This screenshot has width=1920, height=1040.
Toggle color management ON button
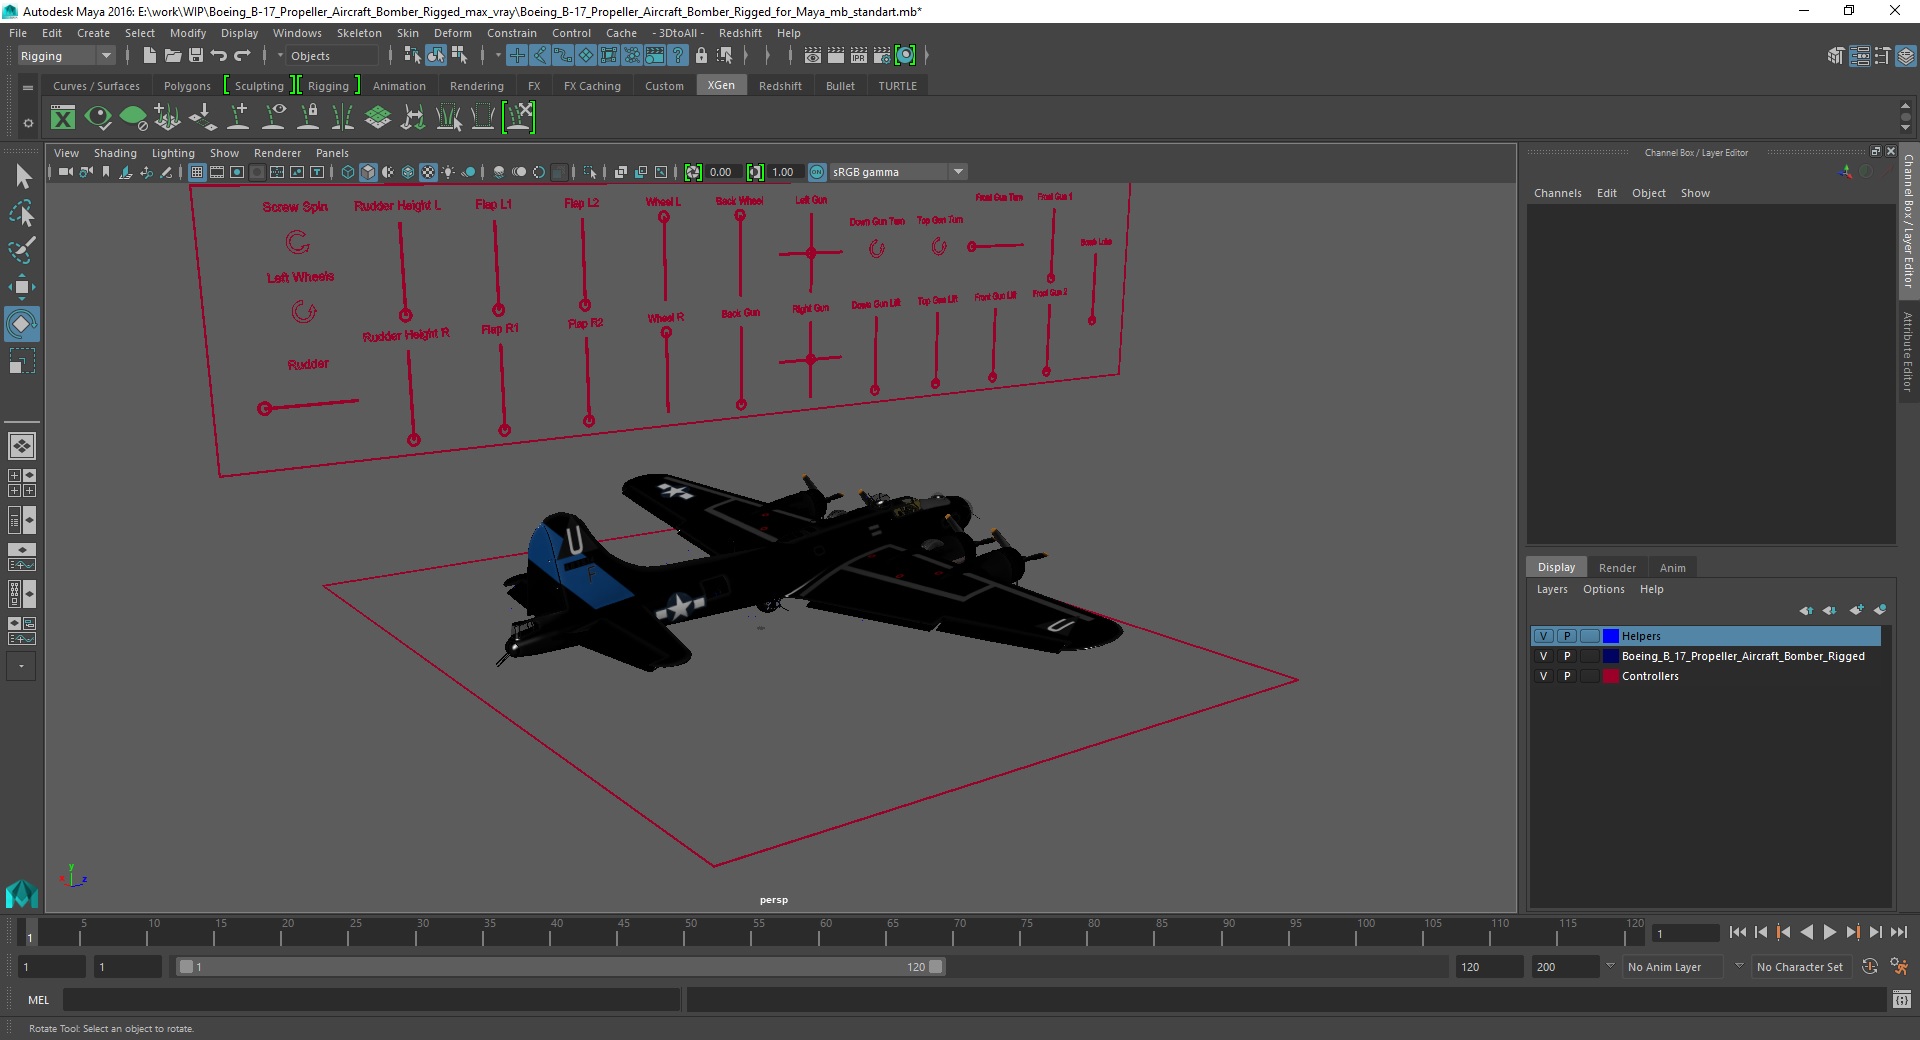[817, 172]
